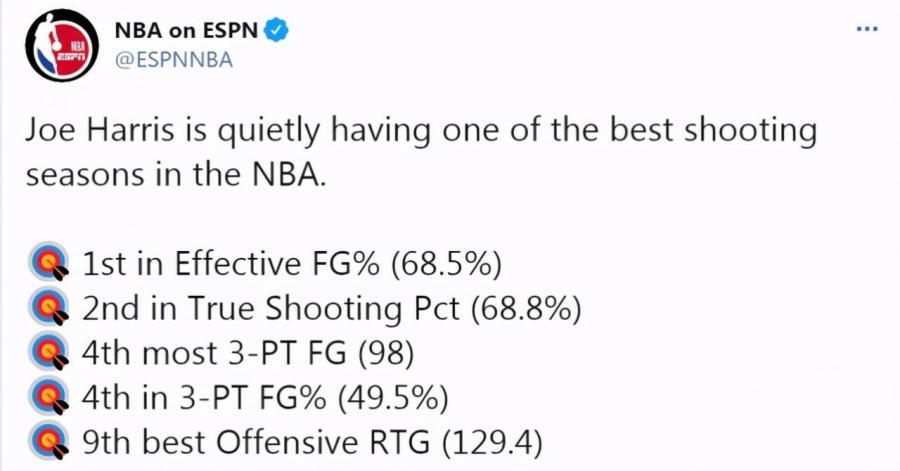Open the NBA on ESPN profile avatar
900x471 pixels.
pyautogui.click(x=62, y=45)
